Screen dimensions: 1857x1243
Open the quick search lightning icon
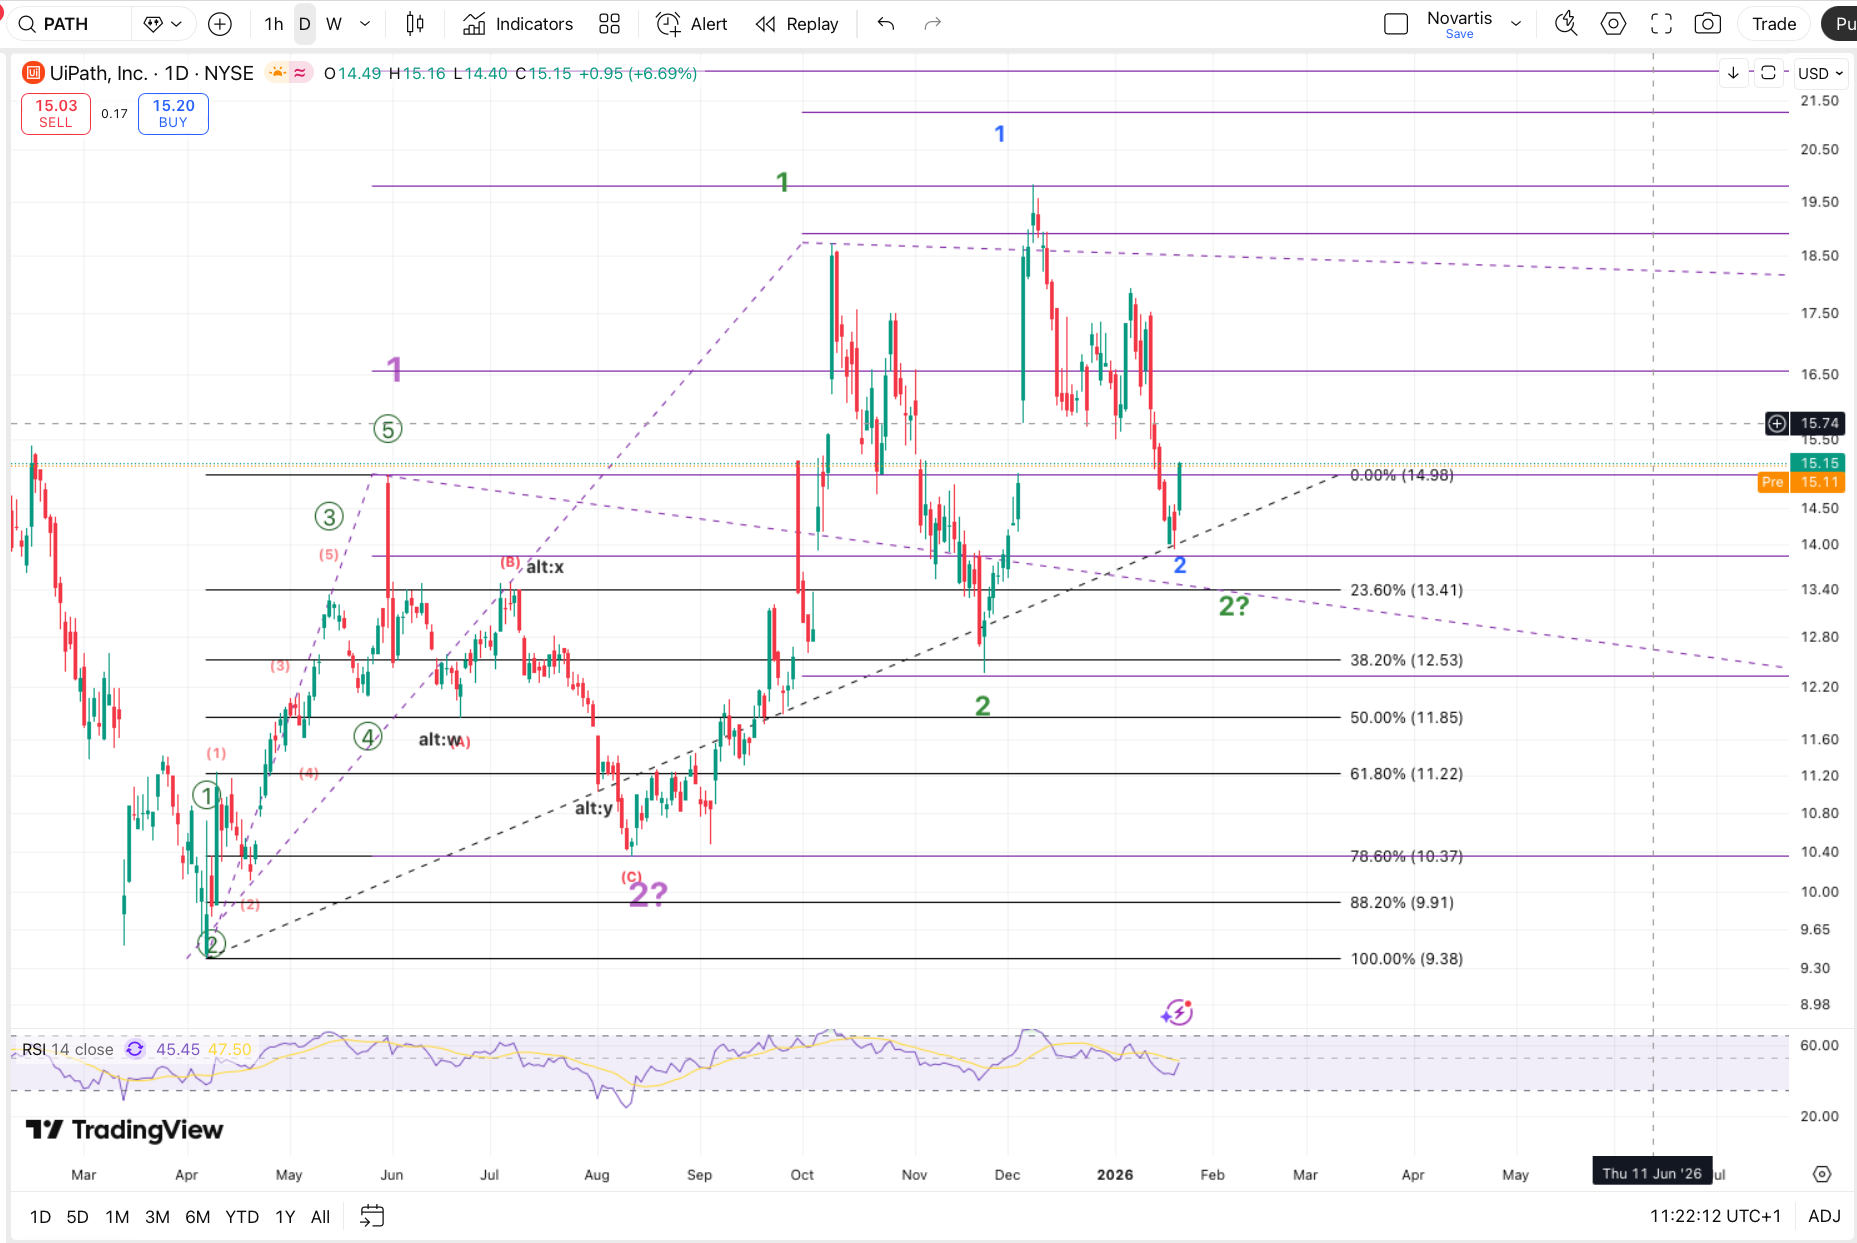point(1566,24)
